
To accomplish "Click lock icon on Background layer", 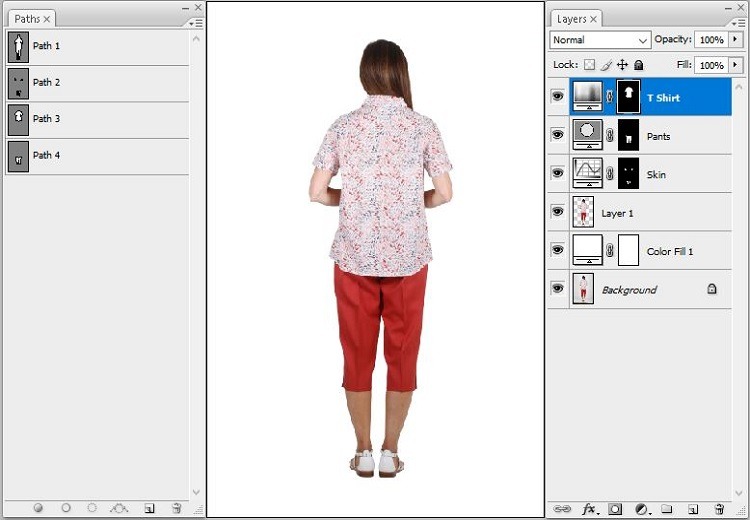I will point(712,288).
